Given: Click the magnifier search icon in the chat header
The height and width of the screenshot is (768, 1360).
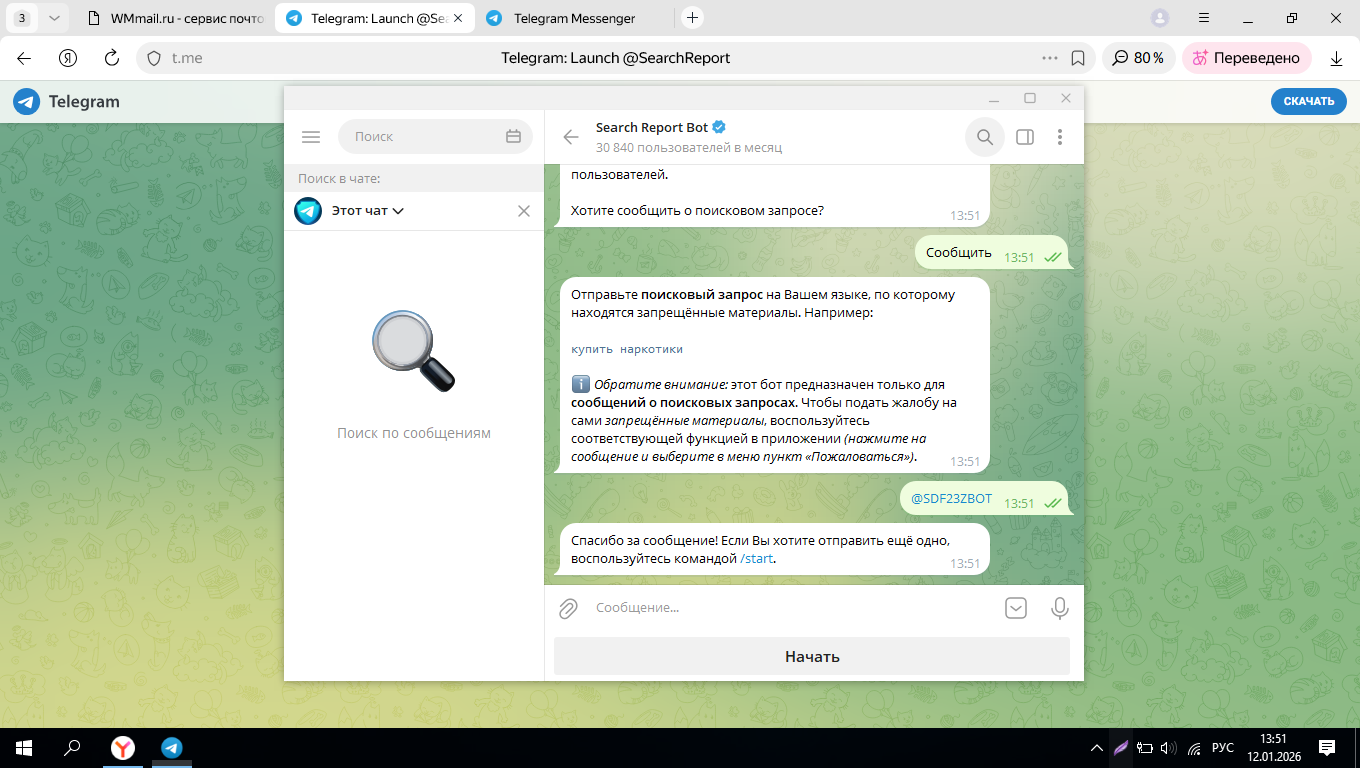Looking at the screenshot, I should [985, 137].
